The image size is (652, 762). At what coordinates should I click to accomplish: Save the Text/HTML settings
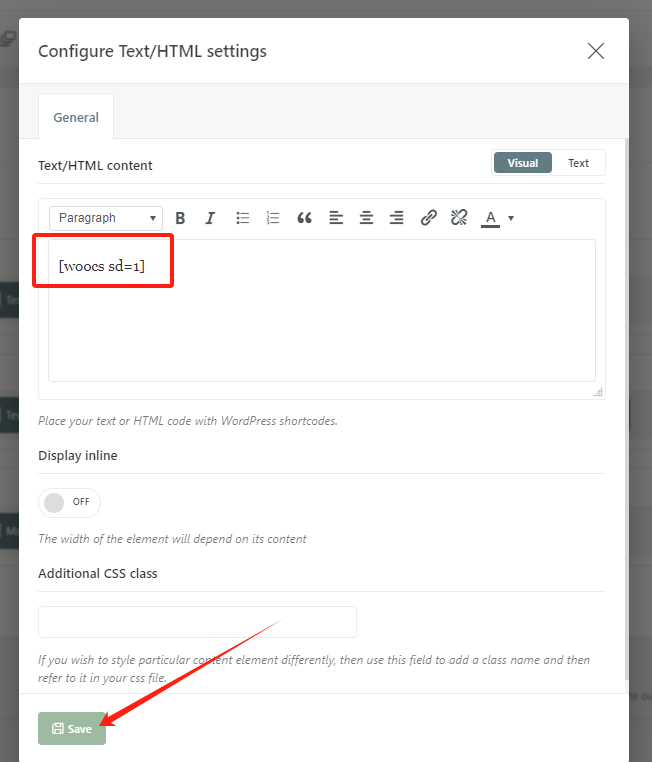(x=72, y=728)
